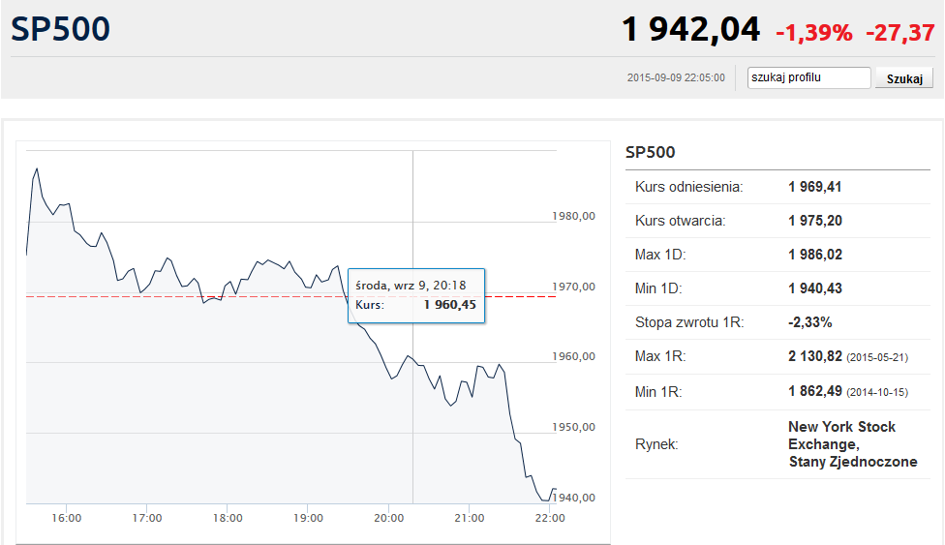945x545 pixels.
Task: Click the -27,37 point change value
Action: (900, 32)
